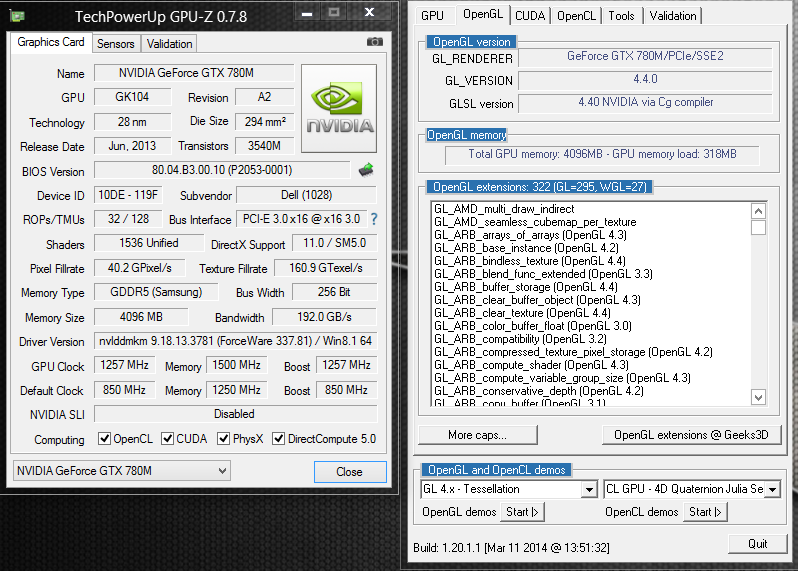Click the Close button in GPU-Z

pyautogui.click(x=350, y=472)
